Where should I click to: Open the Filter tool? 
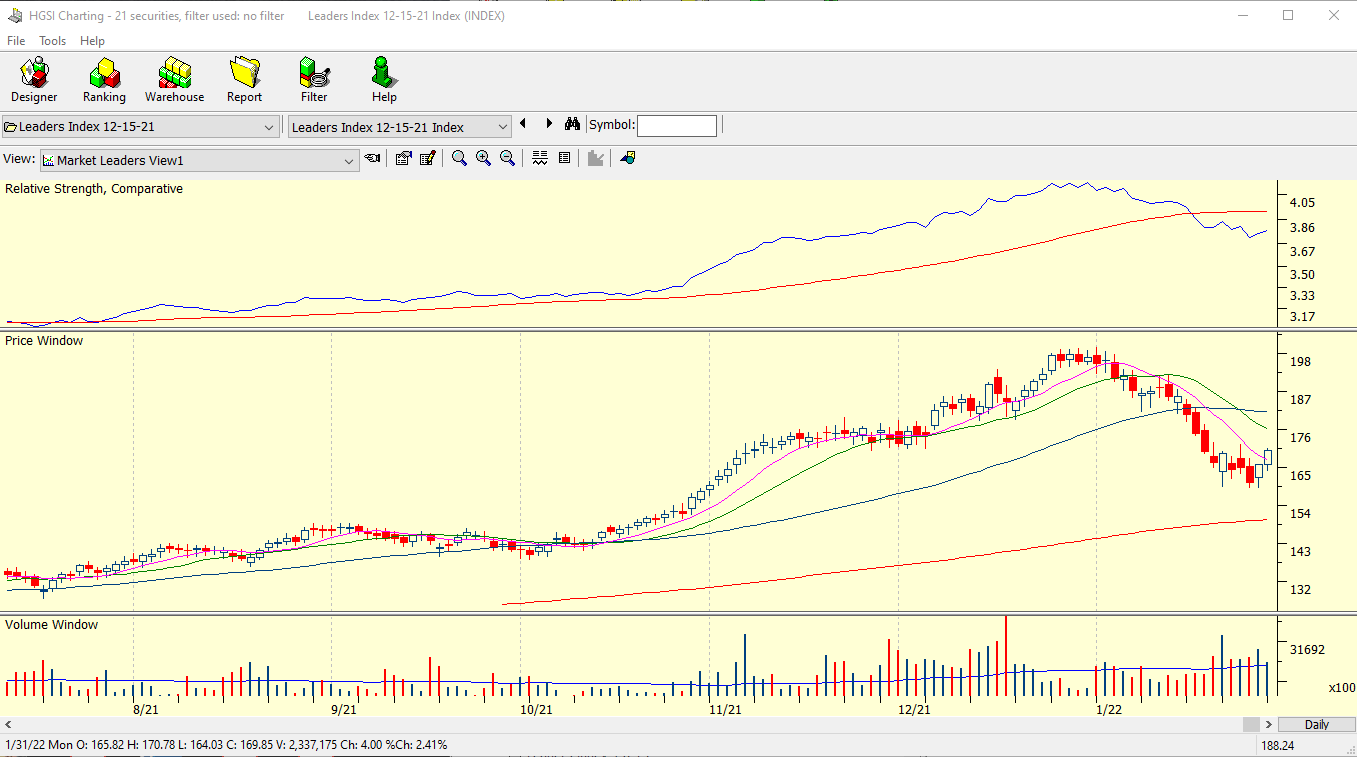point(314,80)
